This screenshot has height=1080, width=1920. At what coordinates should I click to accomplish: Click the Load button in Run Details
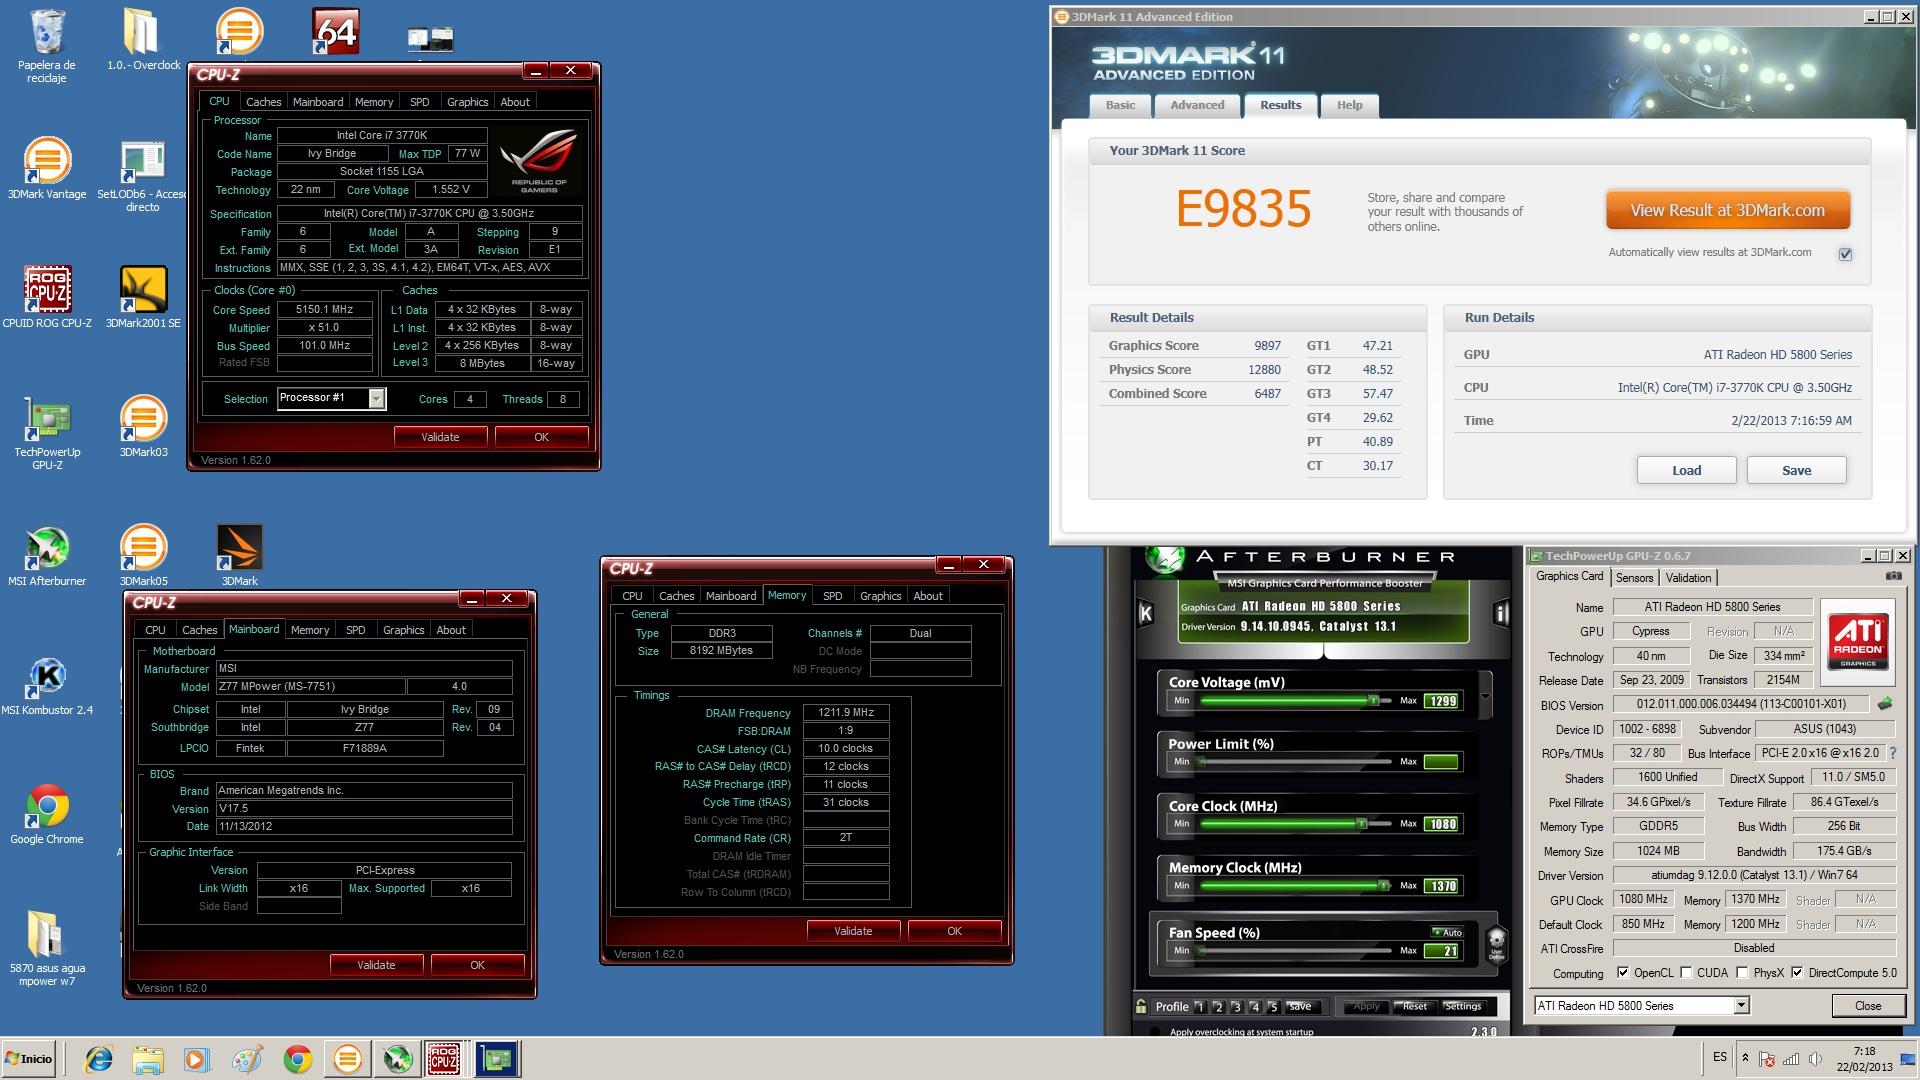(1686, 470)
